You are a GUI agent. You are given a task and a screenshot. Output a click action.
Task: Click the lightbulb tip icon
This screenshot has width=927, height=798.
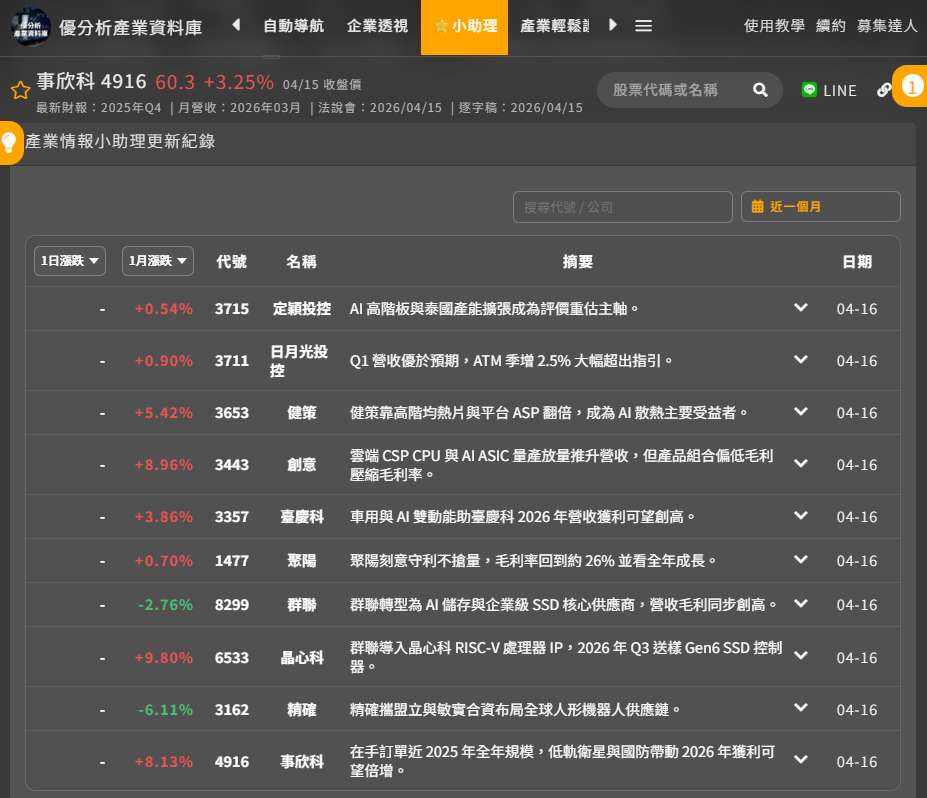(x=9, y=142)
